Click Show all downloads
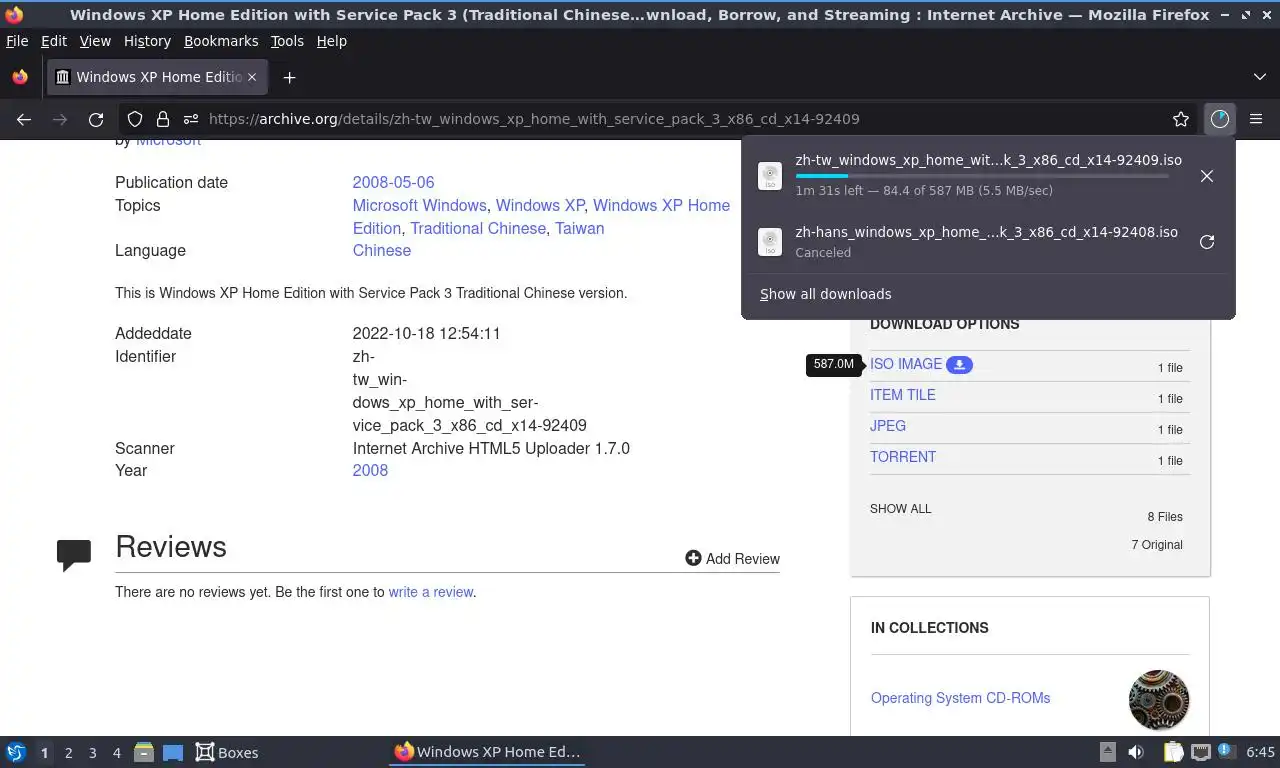Screen dimensions: 1280x768 point(825,294)
